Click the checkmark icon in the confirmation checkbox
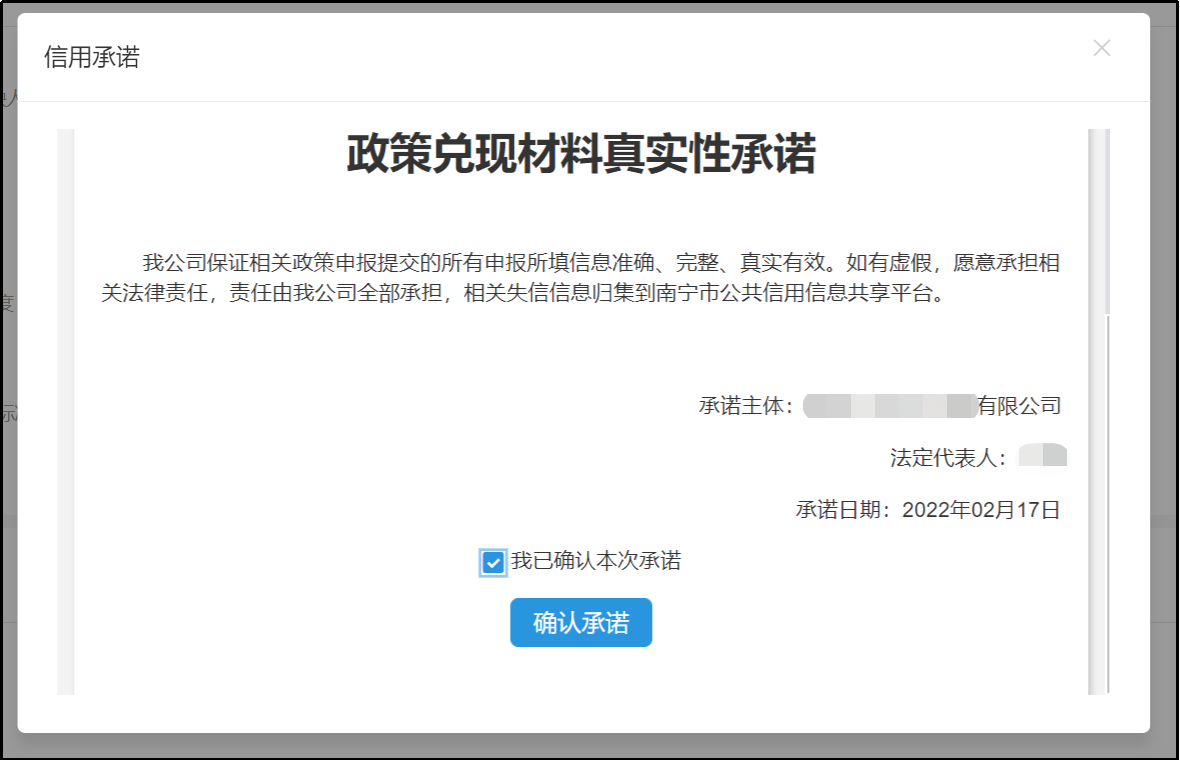This screenshot has width=1180, height=760. pos(491,563)
